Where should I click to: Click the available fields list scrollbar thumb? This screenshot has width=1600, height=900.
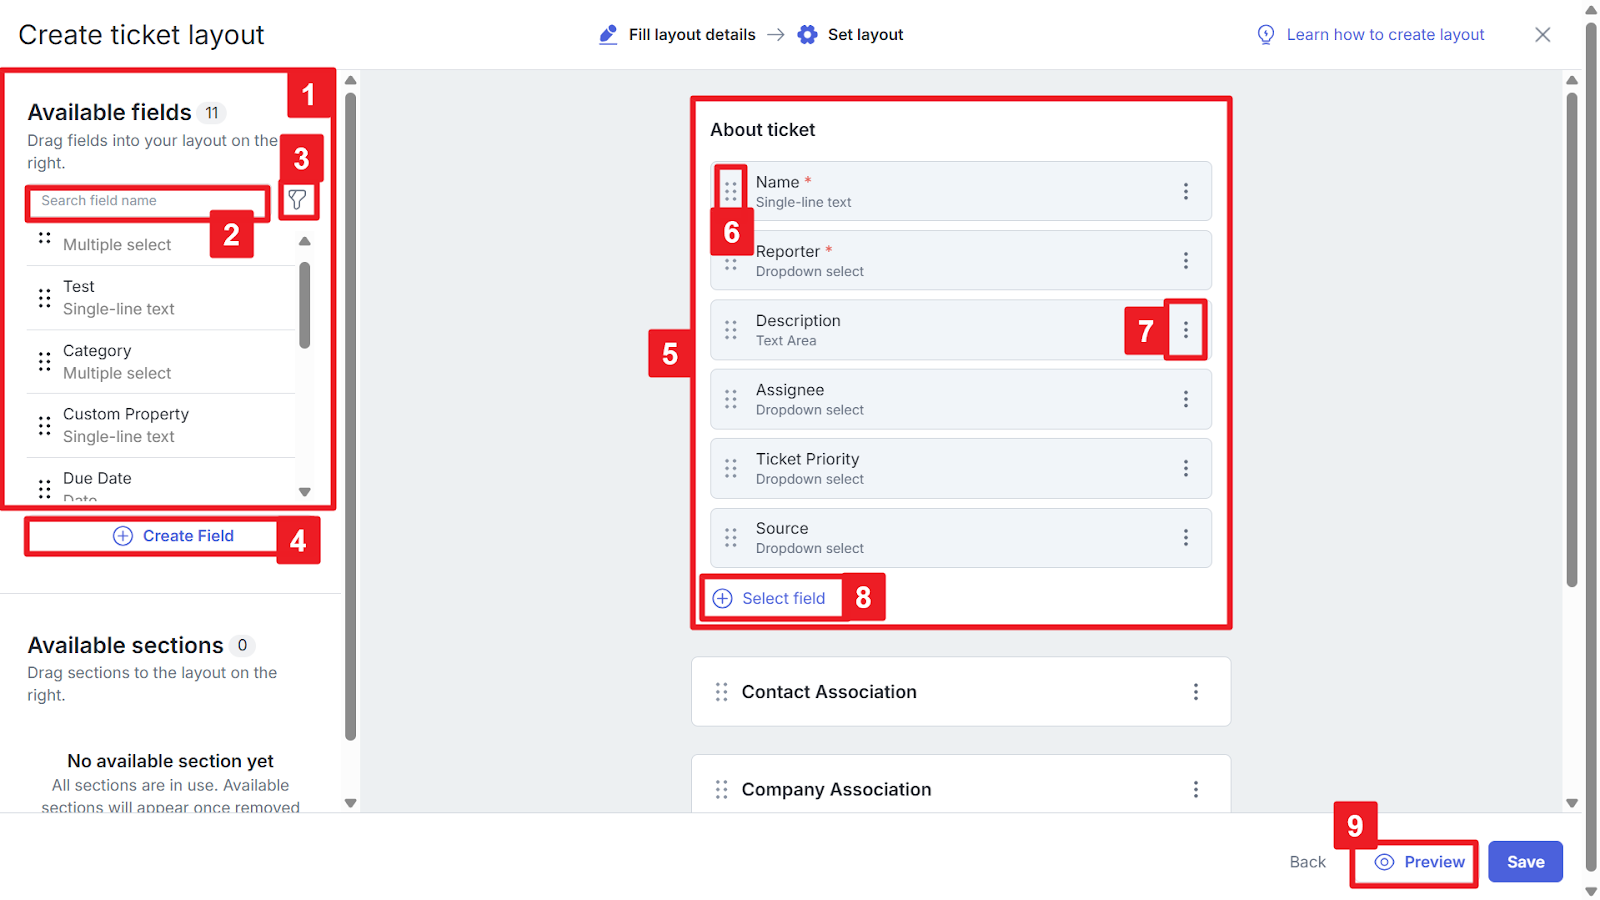click(x=305, y=305)
